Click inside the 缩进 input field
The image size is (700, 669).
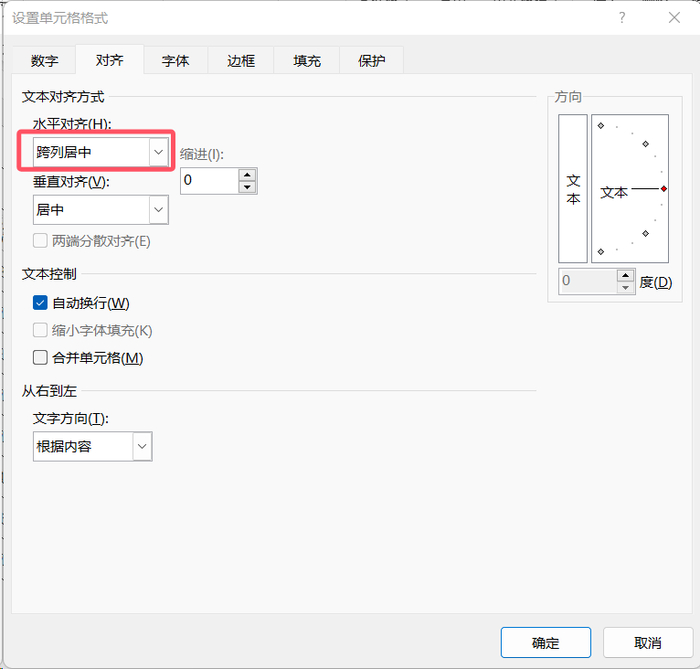pyautogui.click(x=209, y=181)
